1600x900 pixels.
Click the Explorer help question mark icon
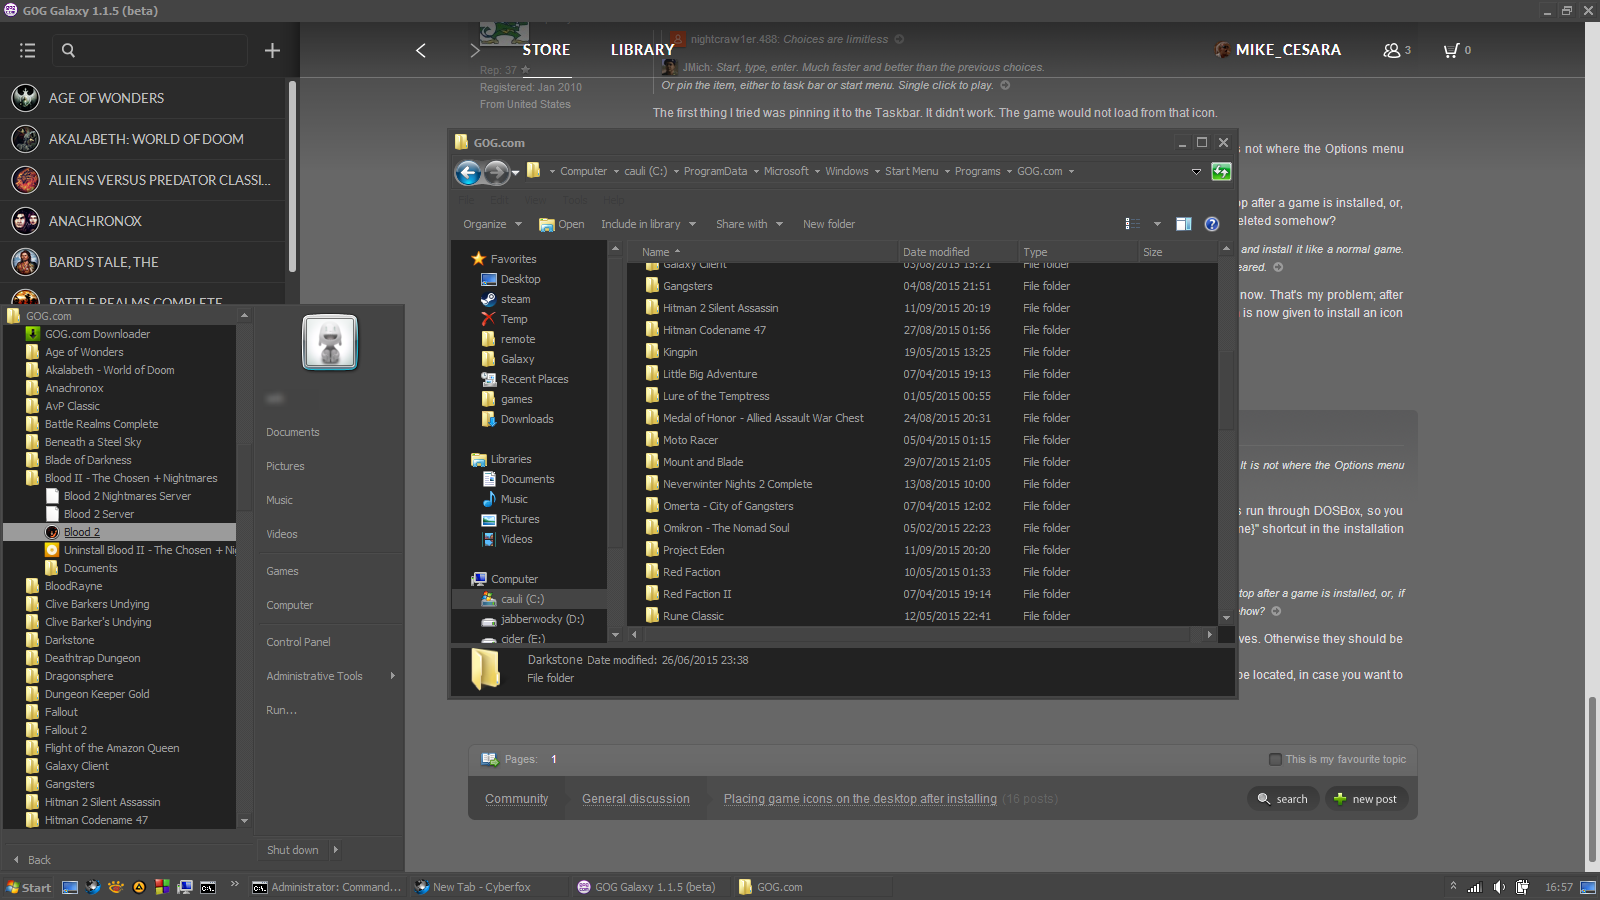(x=1211, y=224)
